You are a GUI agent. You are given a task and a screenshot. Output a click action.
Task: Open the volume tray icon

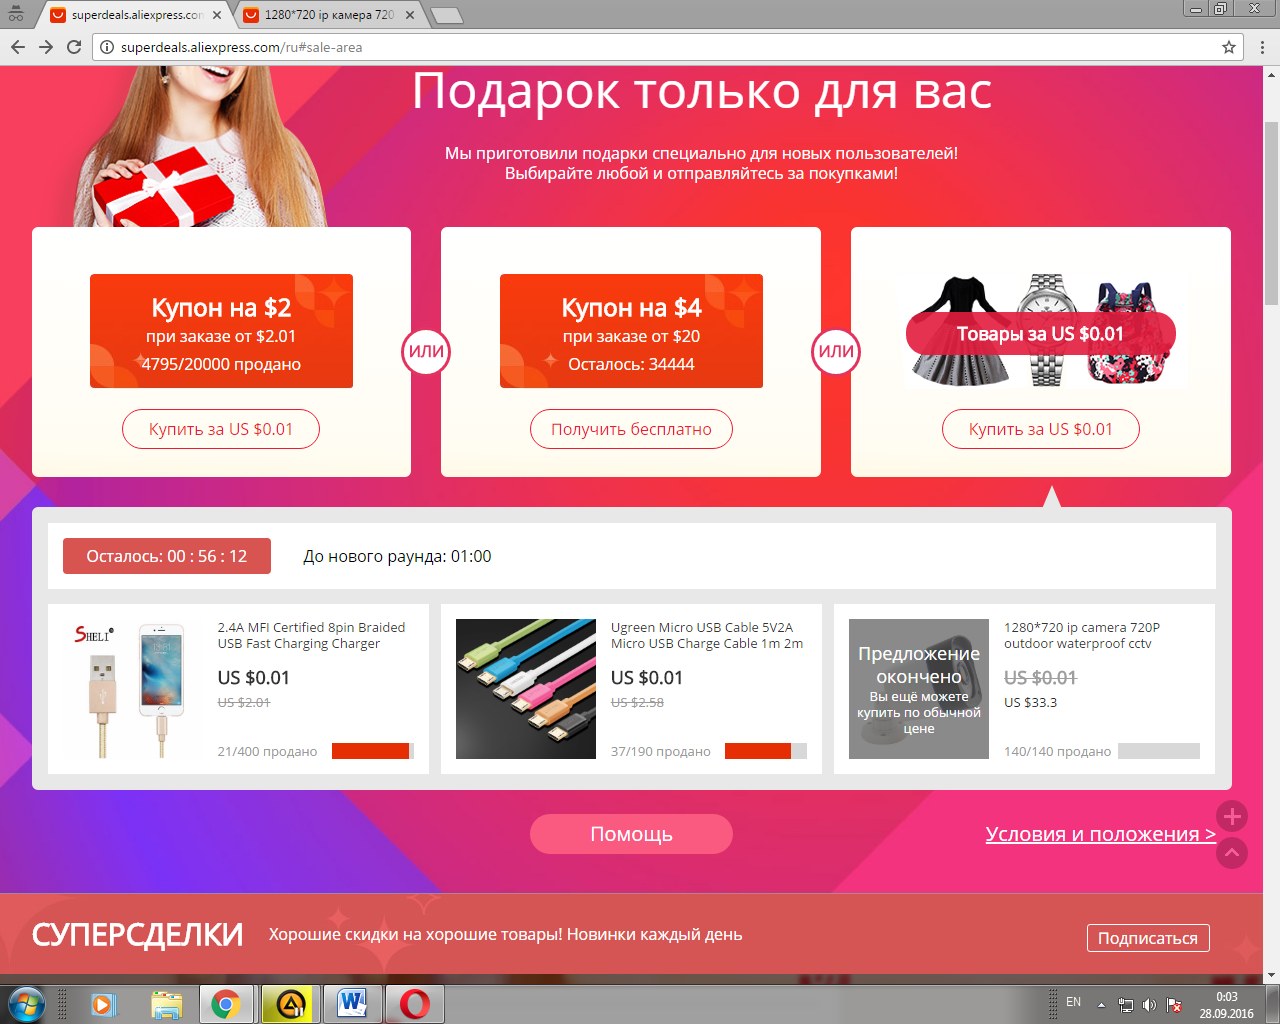pyautogui.click(x=1150, y=1004)
